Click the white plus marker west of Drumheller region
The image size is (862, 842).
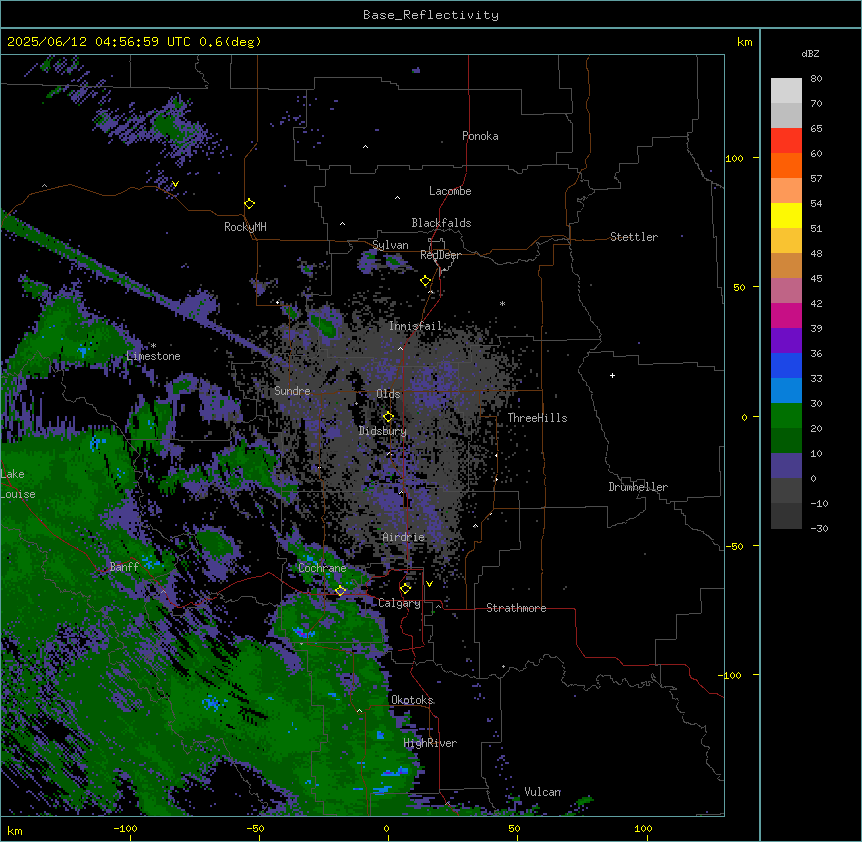[612, 375]
